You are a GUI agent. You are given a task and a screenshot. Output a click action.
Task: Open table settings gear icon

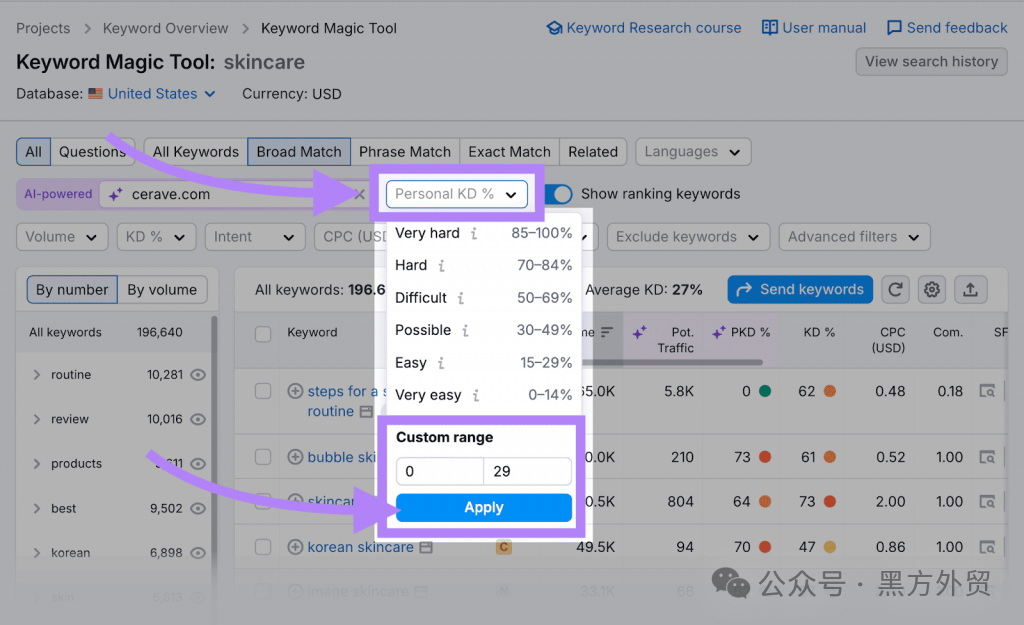pyautogui.click(x=932, y=289)
